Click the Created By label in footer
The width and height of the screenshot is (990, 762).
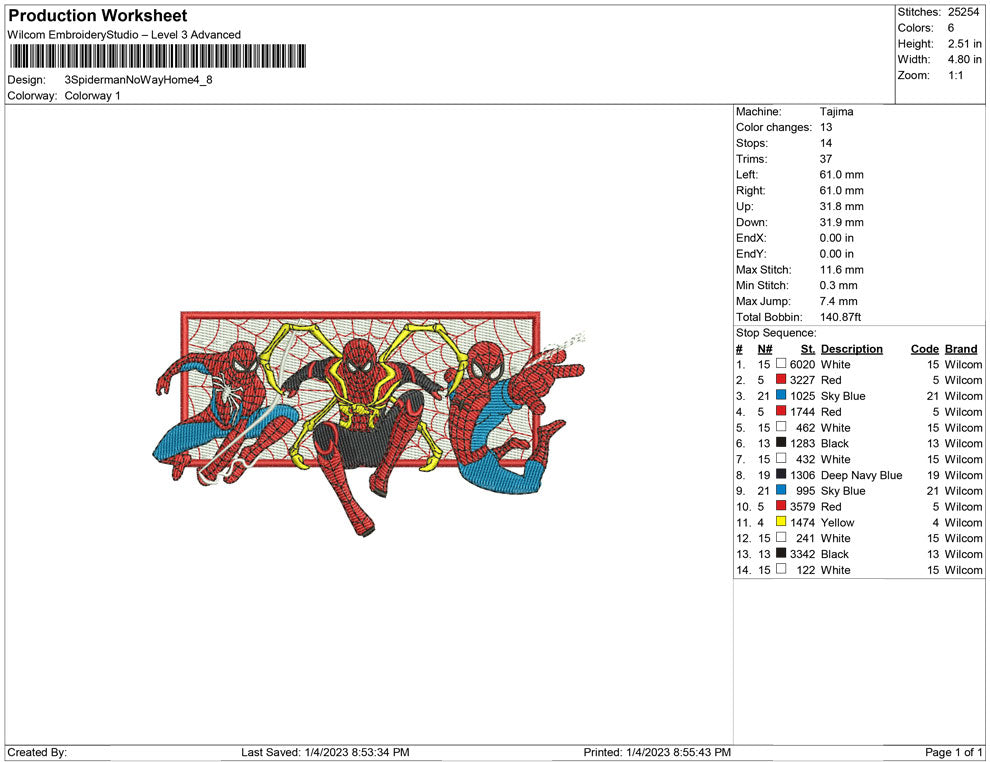tap(37, 752)
